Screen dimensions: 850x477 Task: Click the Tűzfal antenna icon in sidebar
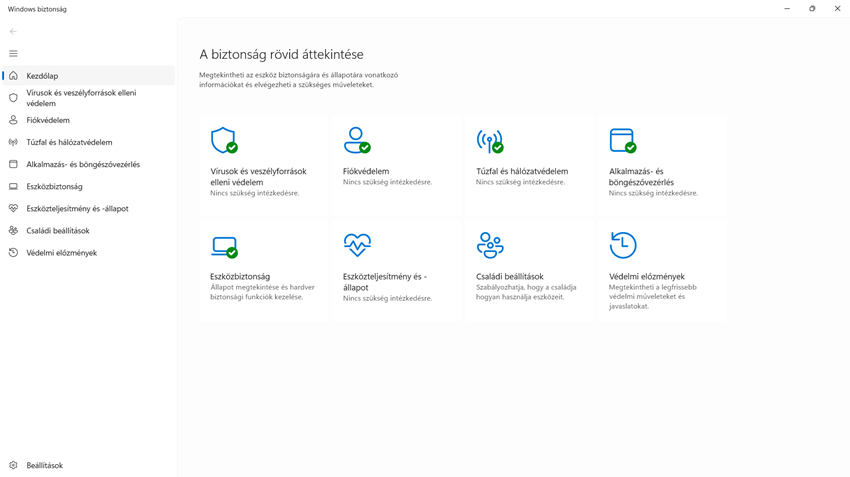pos(14,142)
